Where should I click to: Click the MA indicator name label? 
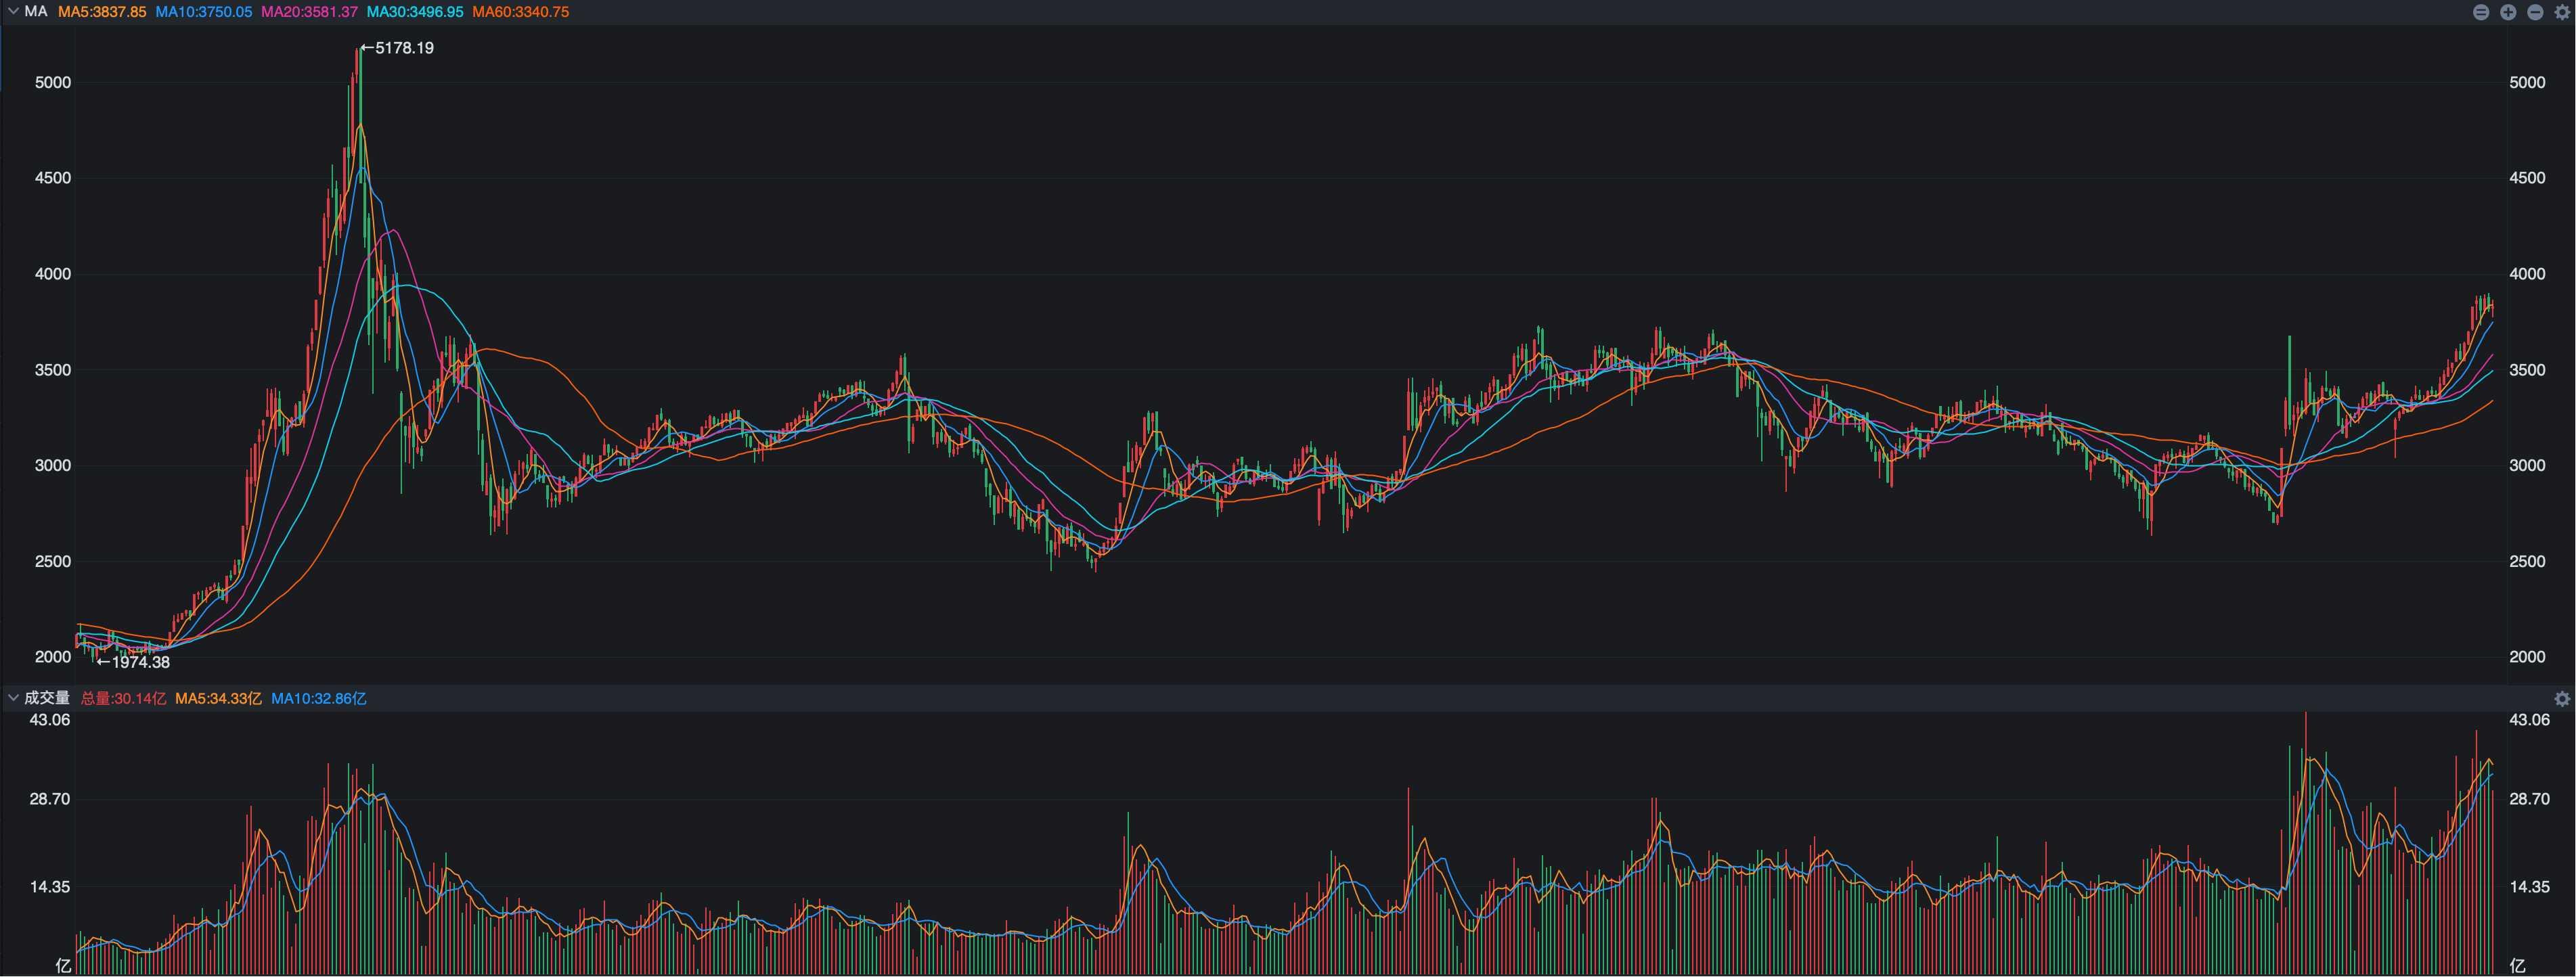tap(36, 12)
